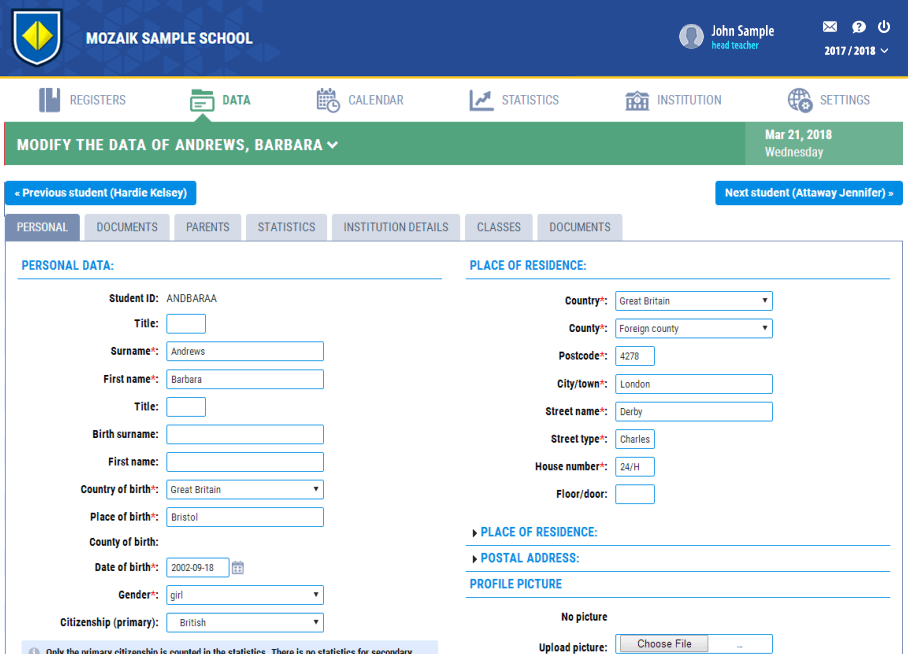Click John Sample's user avatar
The image size is (908, 654).
tap(691, 37)
